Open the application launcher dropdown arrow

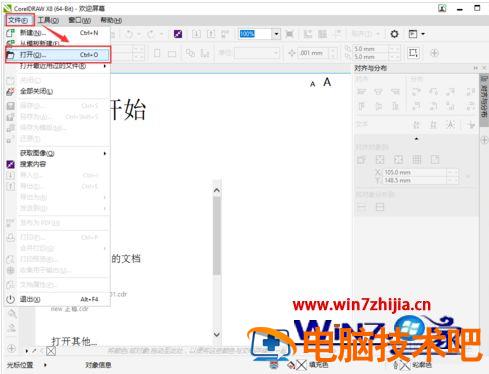pos(423,34)
